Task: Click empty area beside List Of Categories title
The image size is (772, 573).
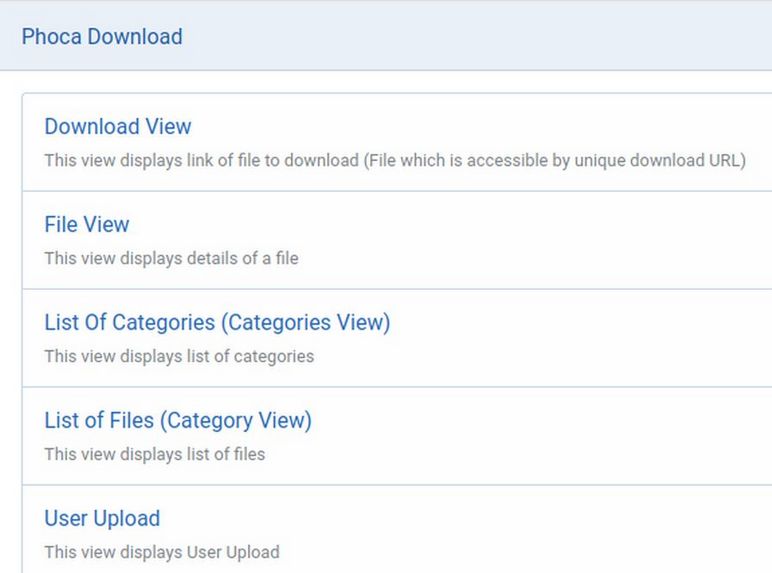Action: click(580, 323)
